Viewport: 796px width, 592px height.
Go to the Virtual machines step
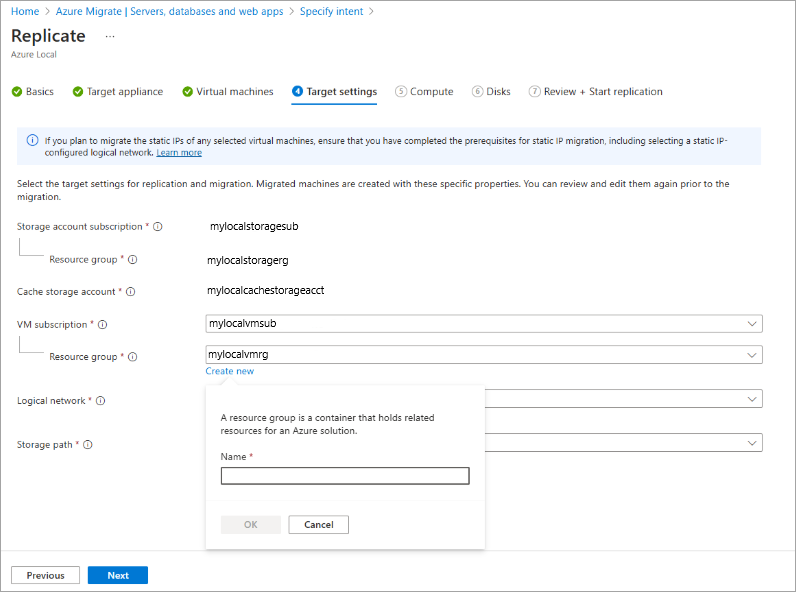(x=228, y=92)
